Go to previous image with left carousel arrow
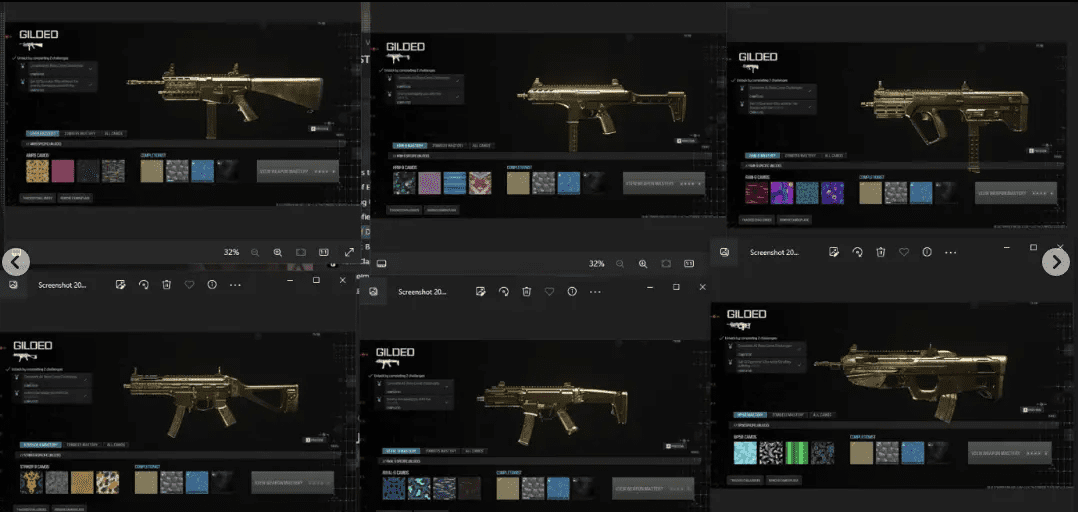 tap(16, 262)
